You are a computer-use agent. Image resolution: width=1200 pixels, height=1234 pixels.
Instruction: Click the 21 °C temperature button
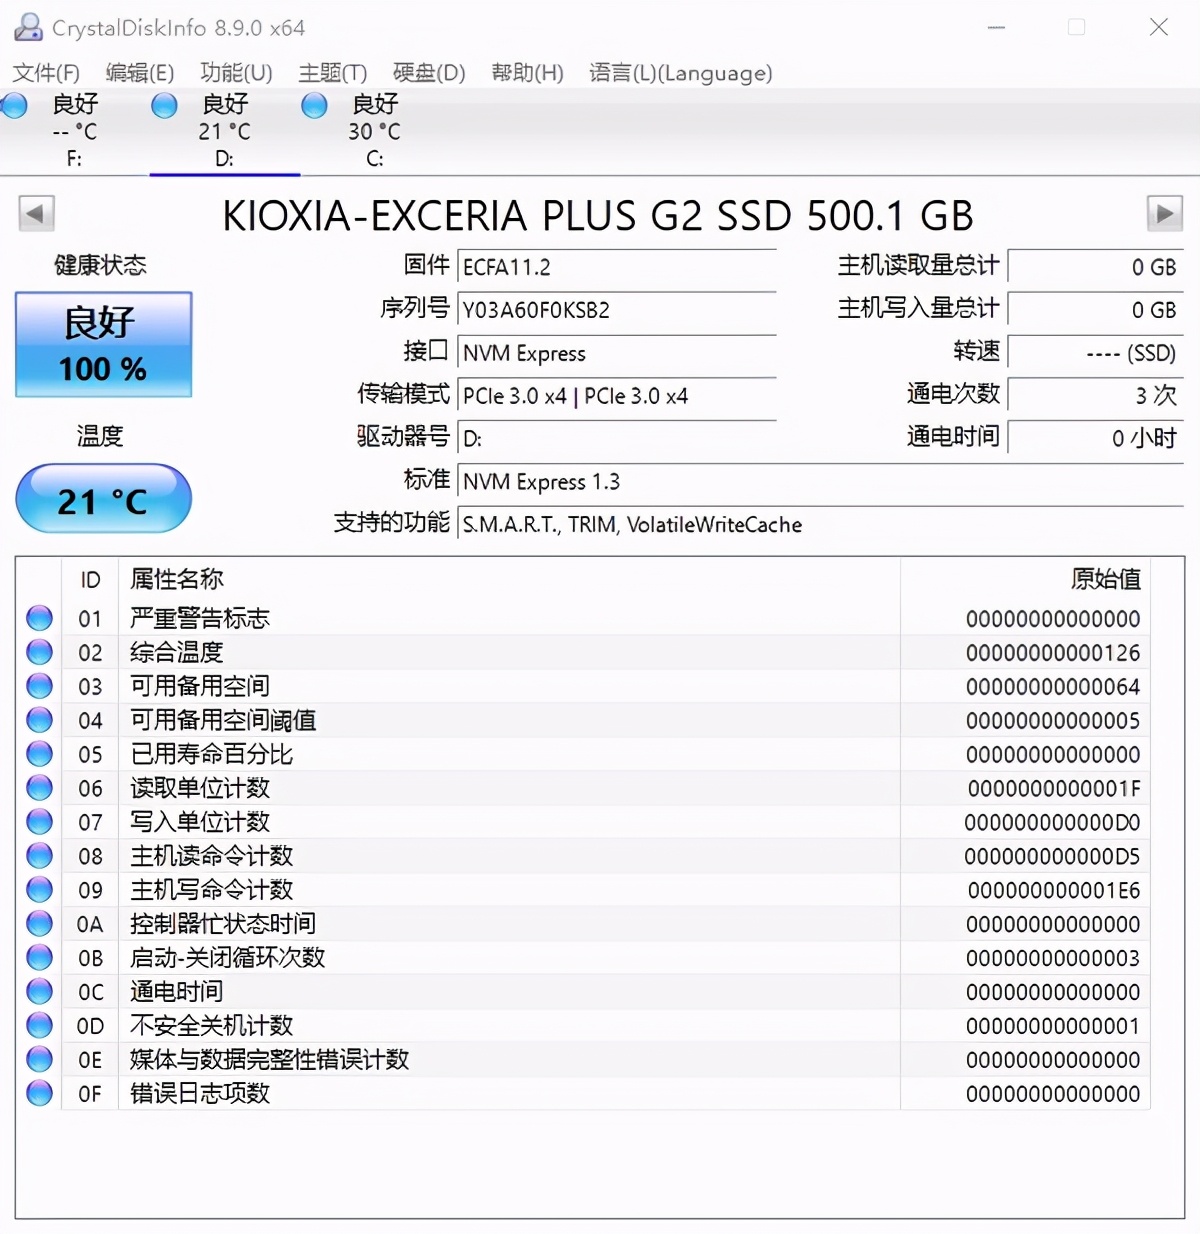(103, 498)
